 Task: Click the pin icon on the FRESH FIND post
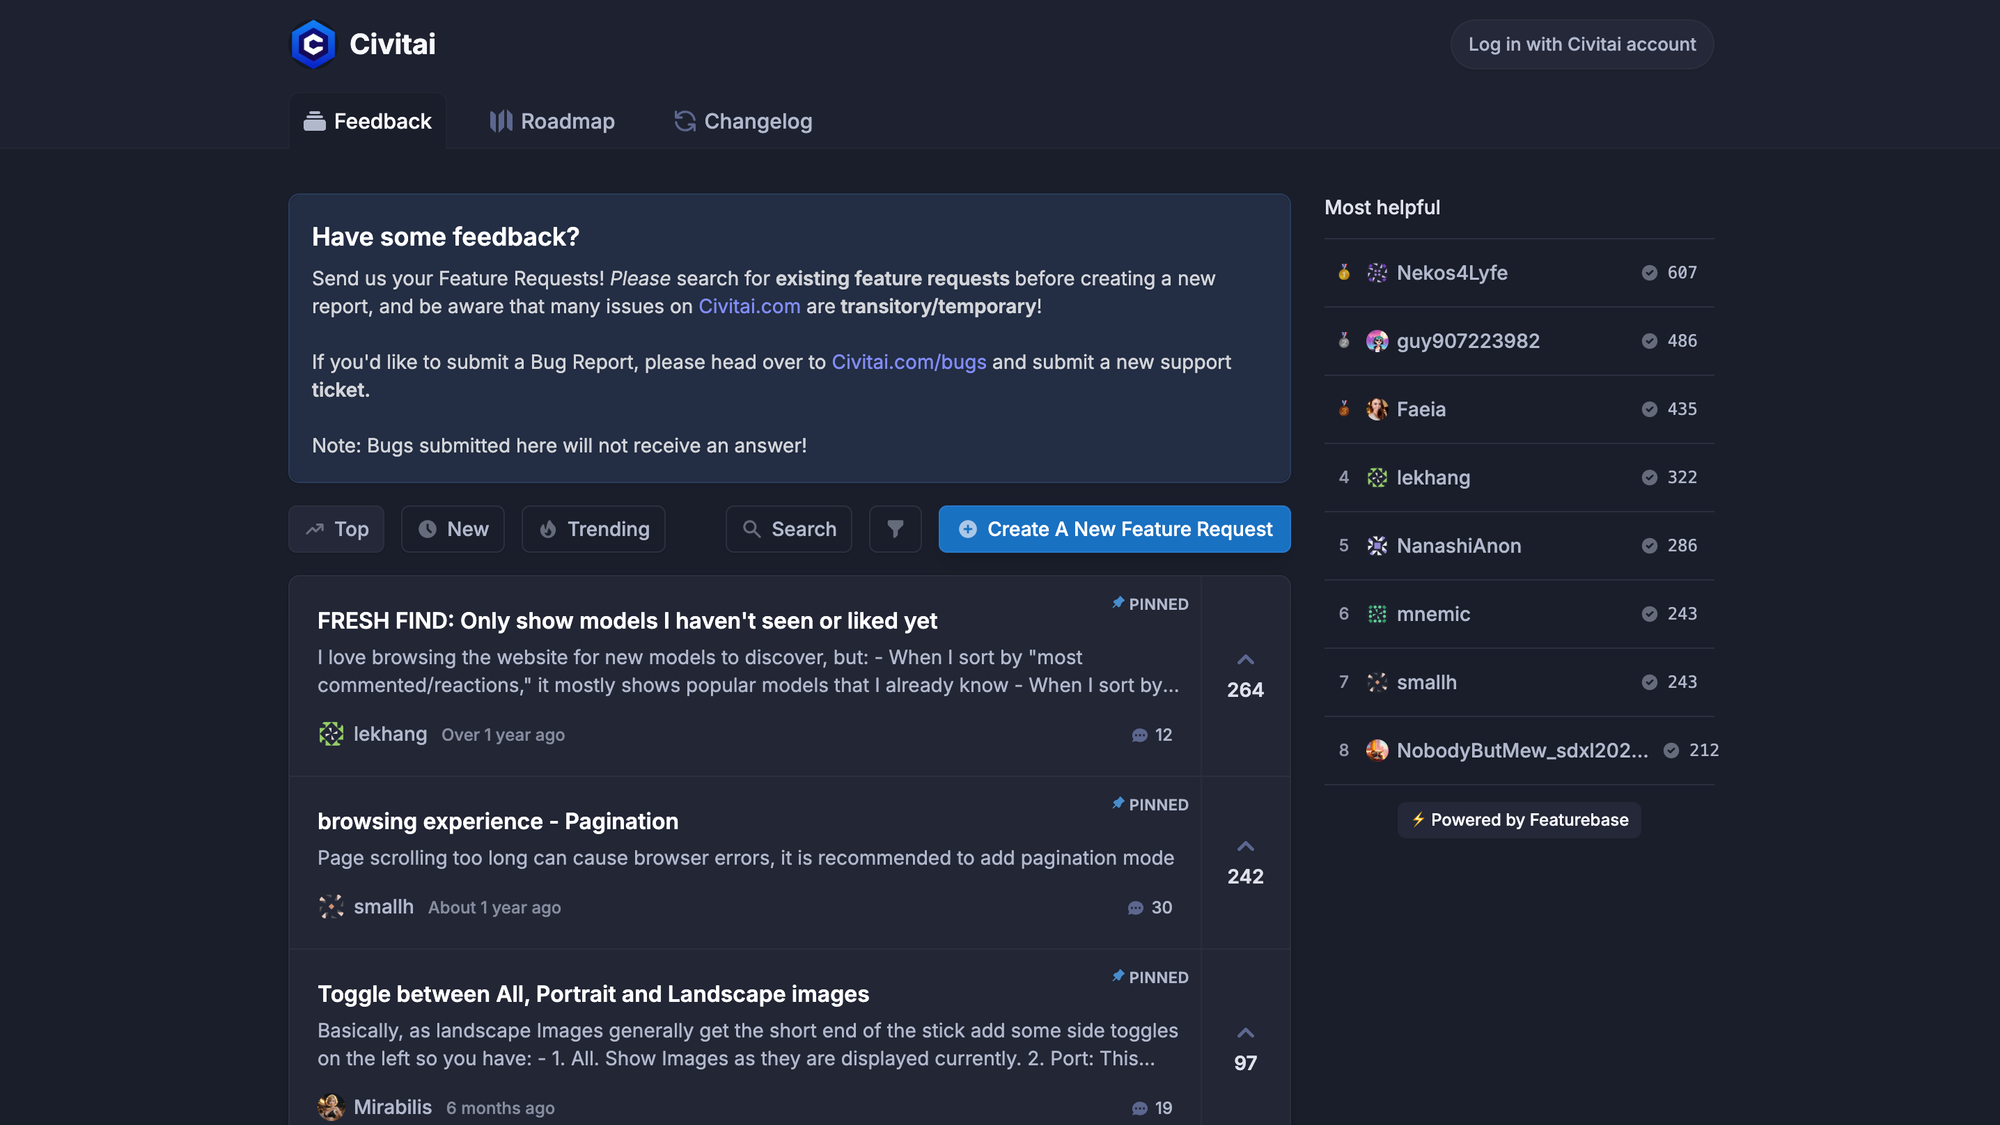pos(1117,603)
